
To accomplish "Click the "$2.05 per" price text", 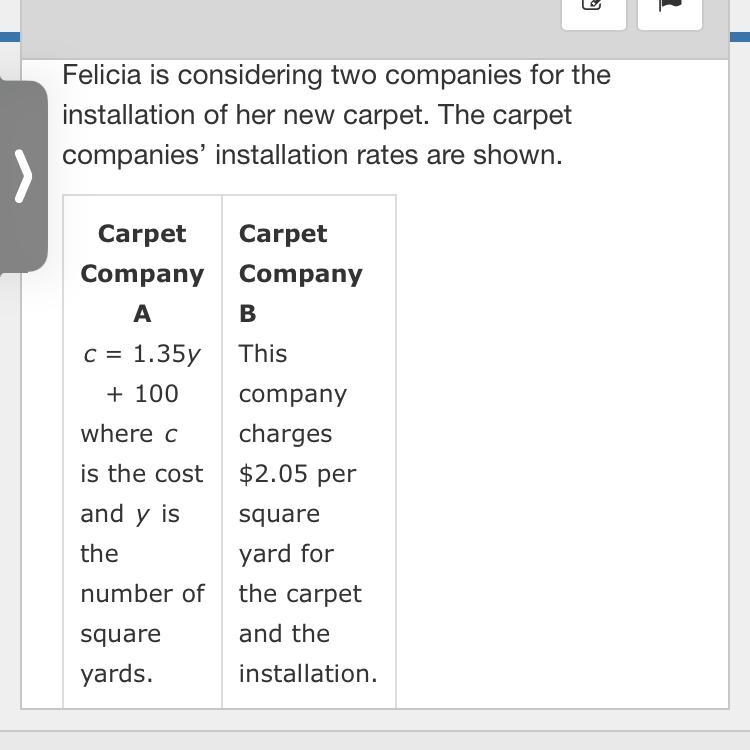I will coord(297,474).
